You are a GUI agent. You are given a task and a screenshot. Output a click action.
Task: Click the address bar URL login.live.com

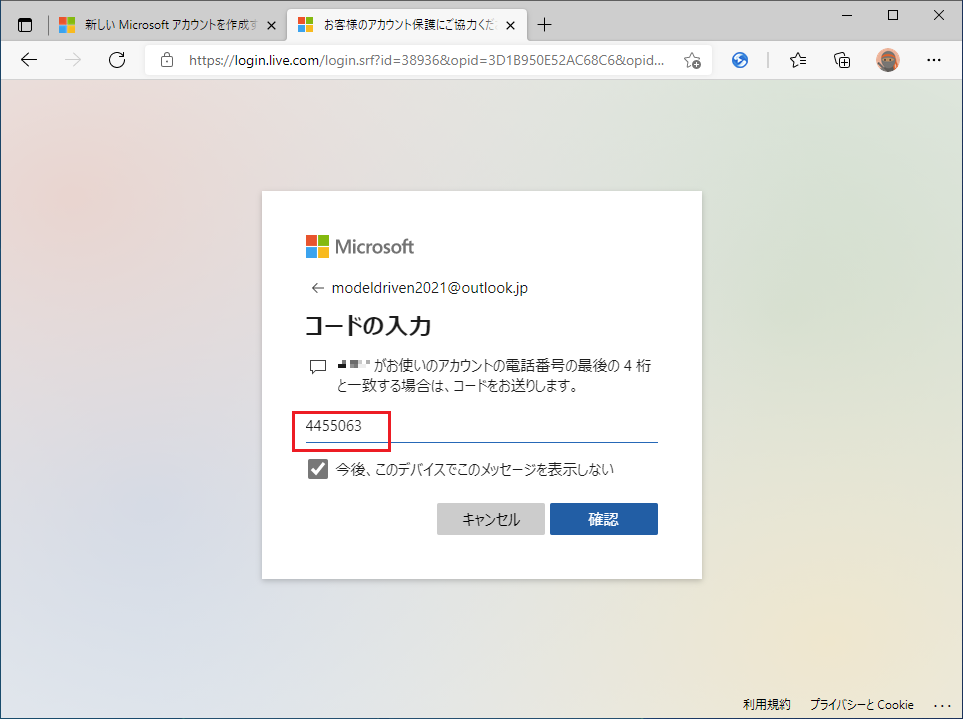426,60
